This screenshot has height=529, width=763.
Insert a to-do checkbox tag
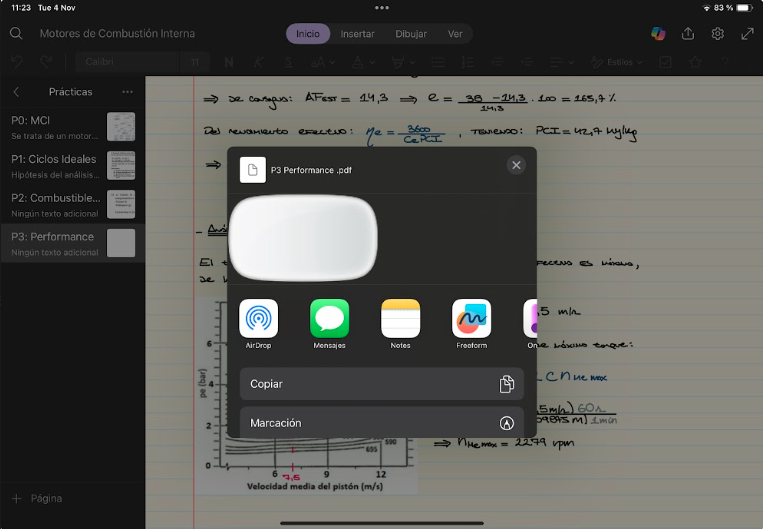[x=665, y=62]
